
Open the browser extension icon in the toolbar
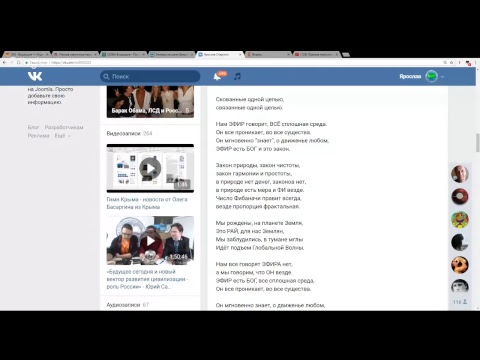click(x=468, y=63)
